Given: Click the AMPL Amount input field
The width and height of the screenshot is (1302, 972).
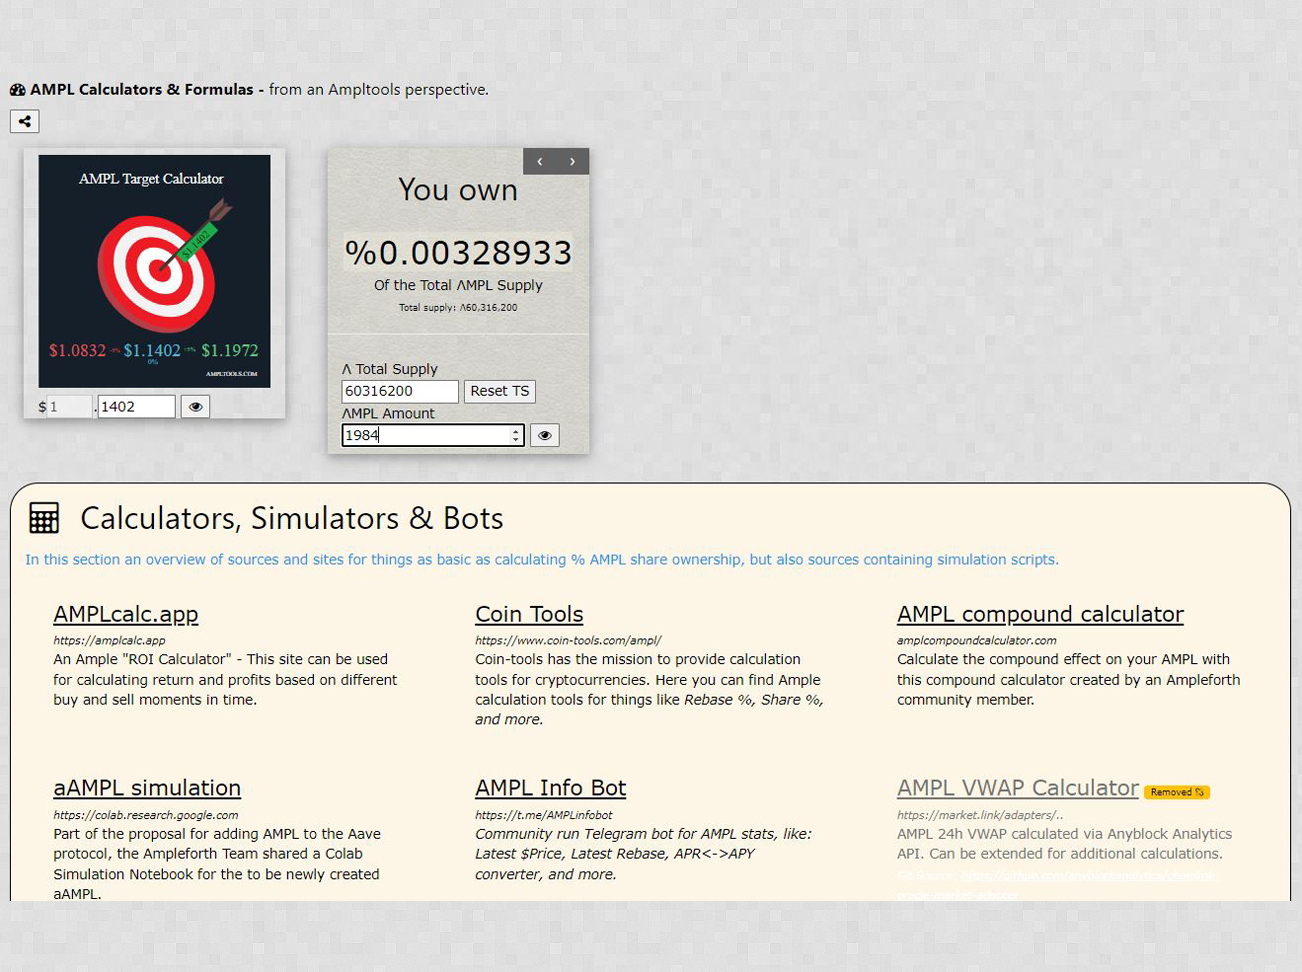Looking at the screenshot, I should pyautogui.click(x=425, y=436).
